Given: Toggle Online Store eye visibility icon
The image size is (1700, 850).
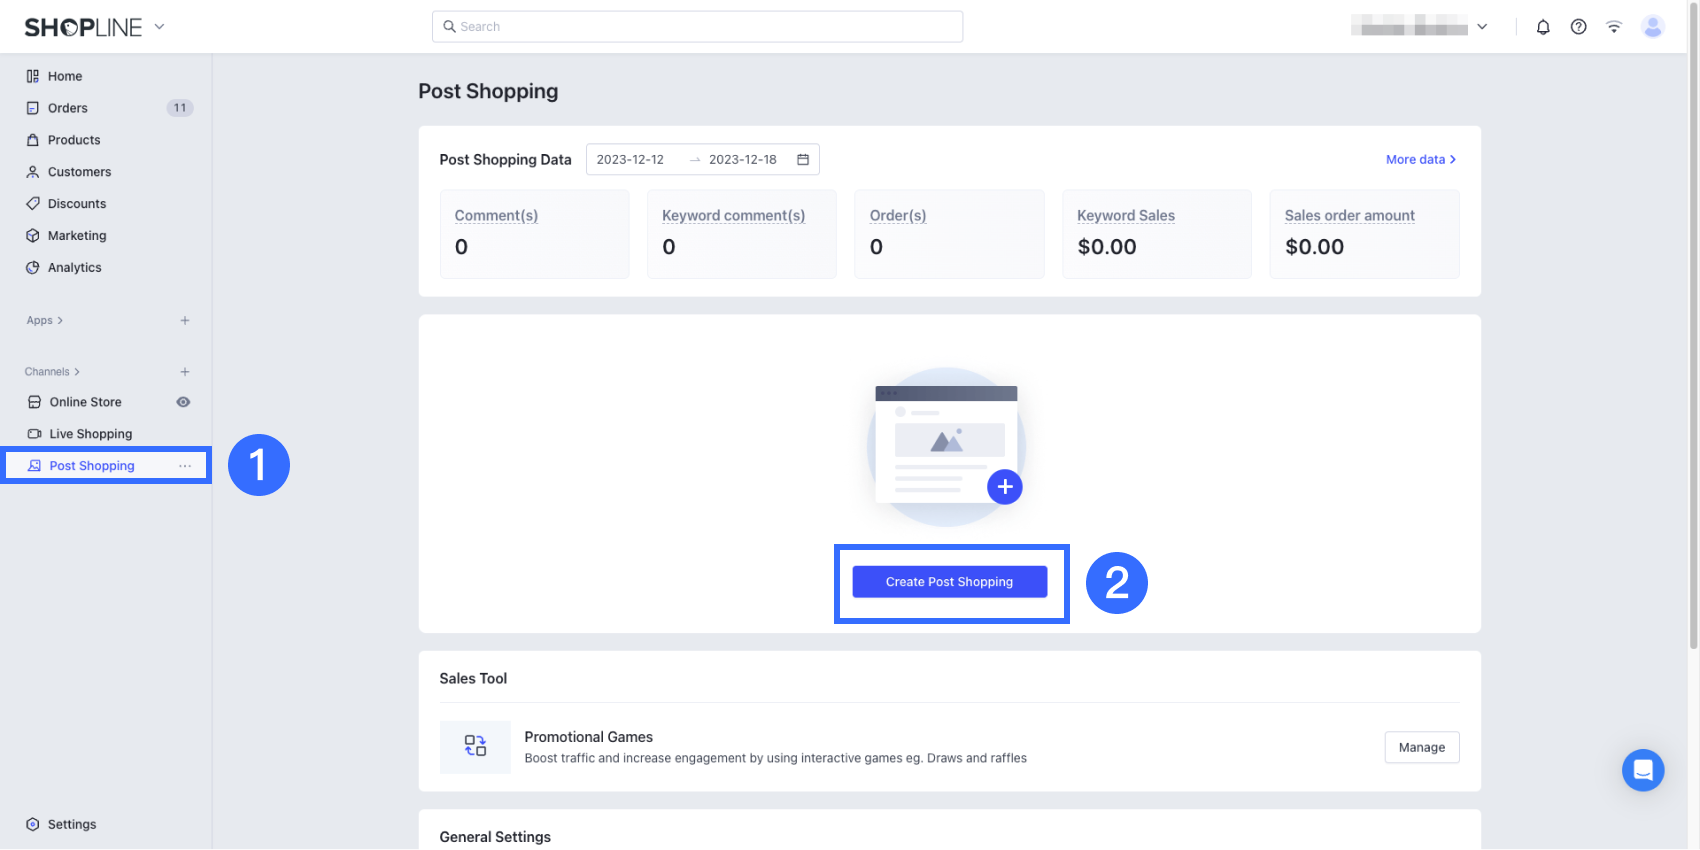Looking at the screenshot, I should pos(183,402).
